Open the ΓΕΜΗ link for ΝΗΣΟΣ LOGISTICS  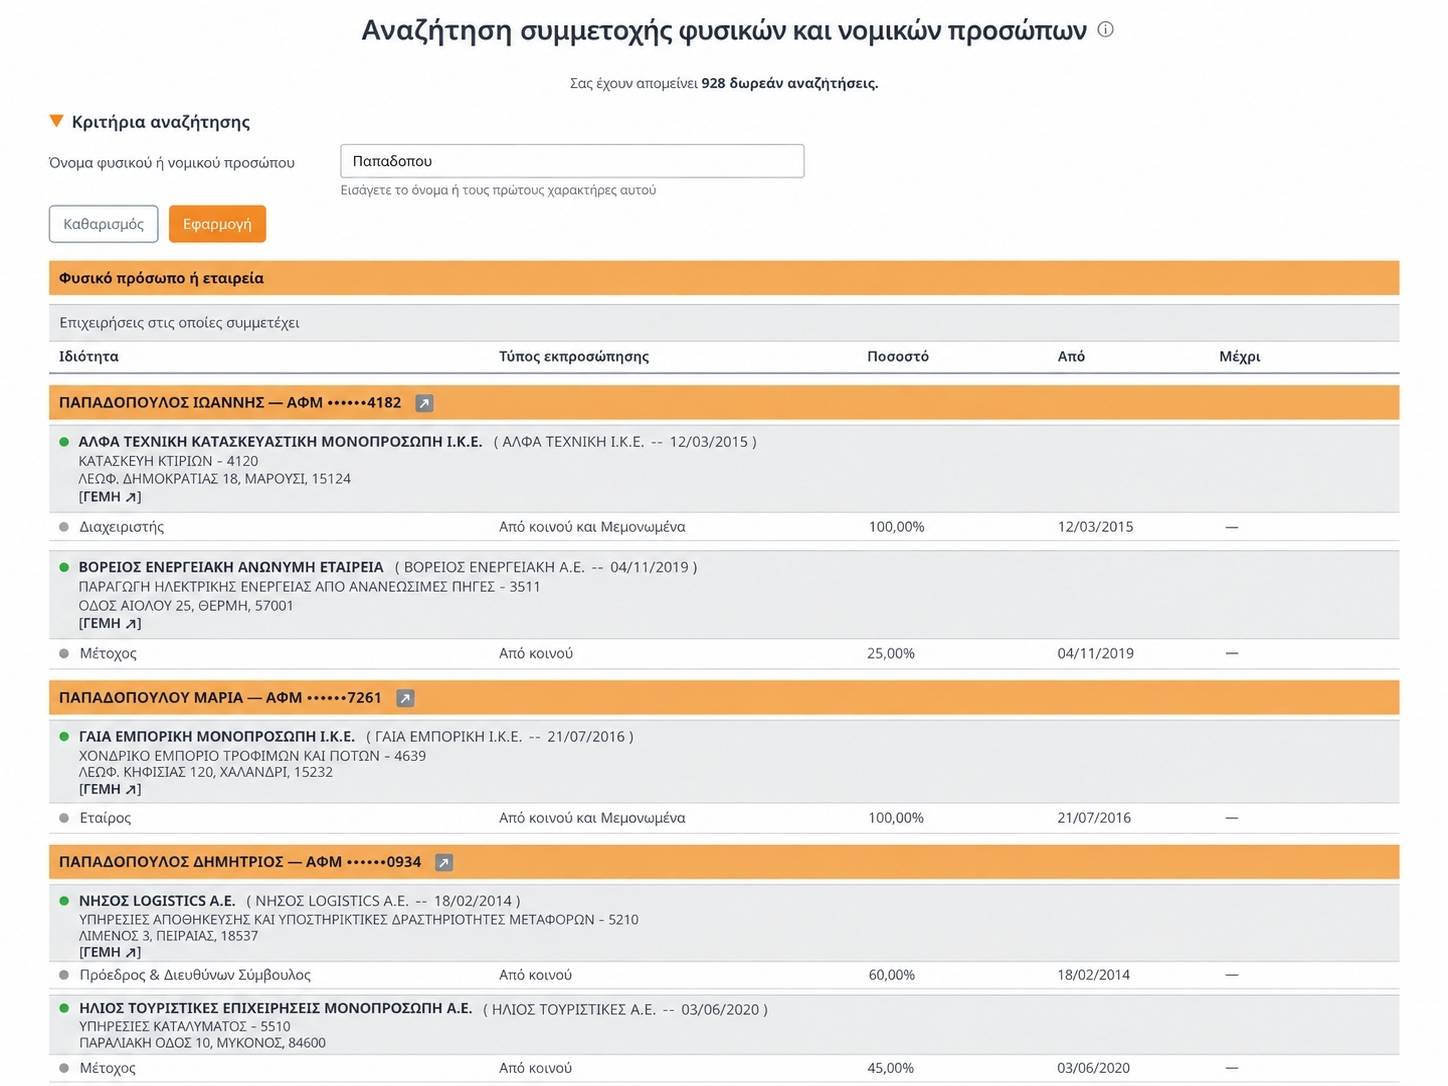click(x=110, y=953)
